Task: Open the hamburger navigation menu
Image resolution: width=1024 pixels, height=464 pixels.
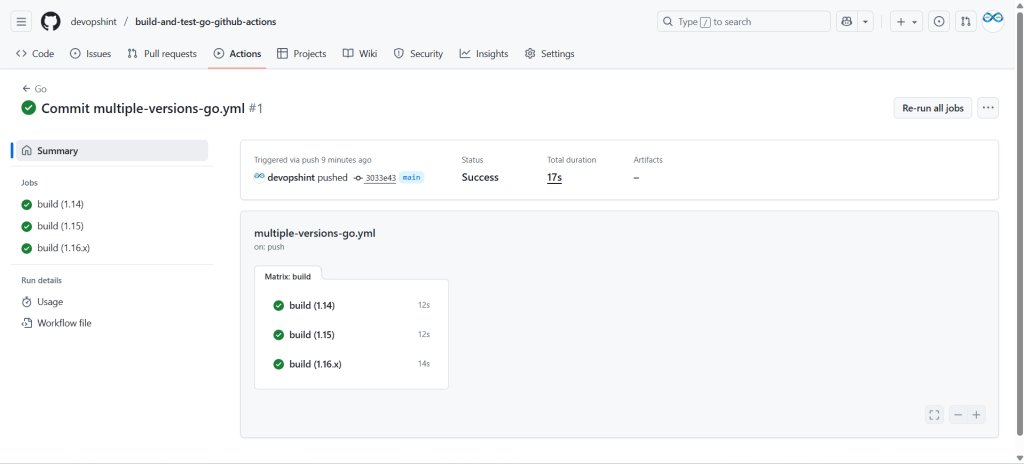Action: coord(21,22)
